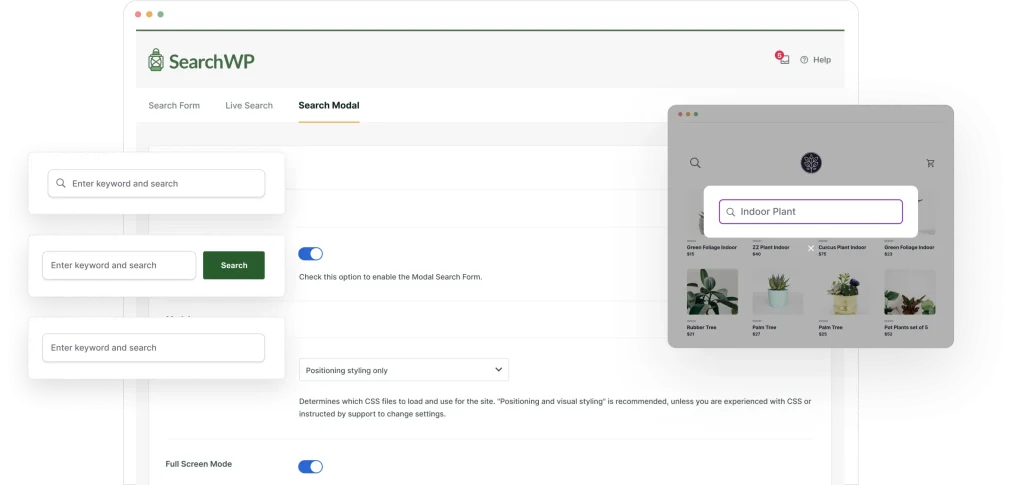Click the ZZ Plant Indoor product title

click(771, 247)
